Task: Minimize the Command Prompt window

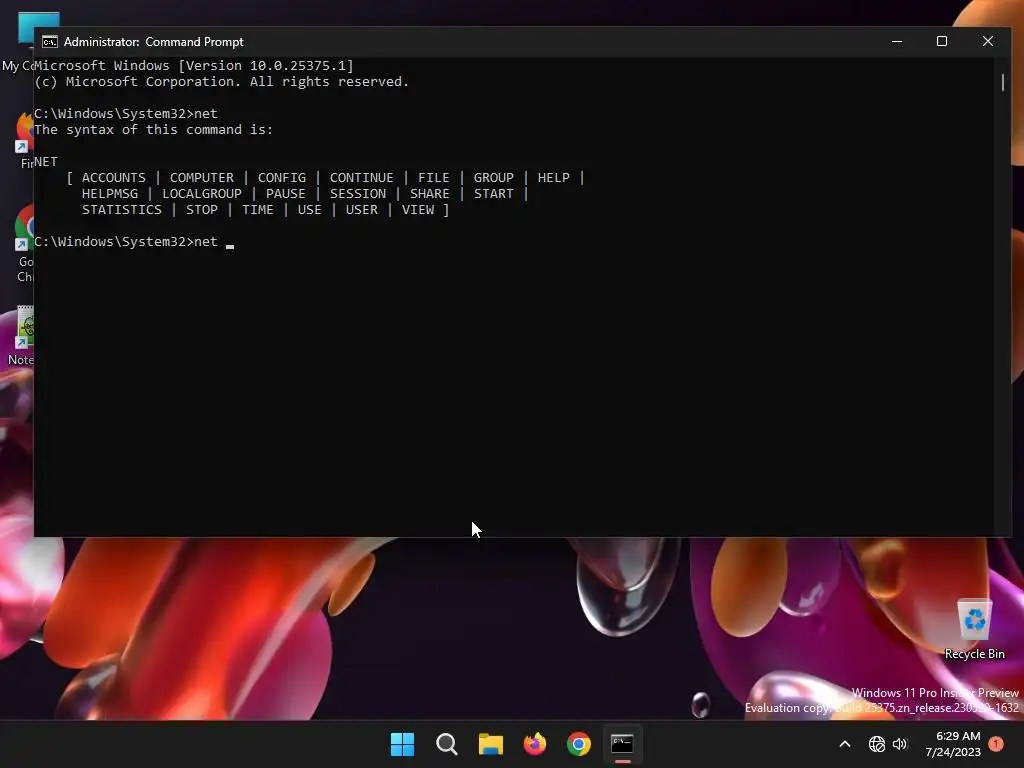Action: 897,41
